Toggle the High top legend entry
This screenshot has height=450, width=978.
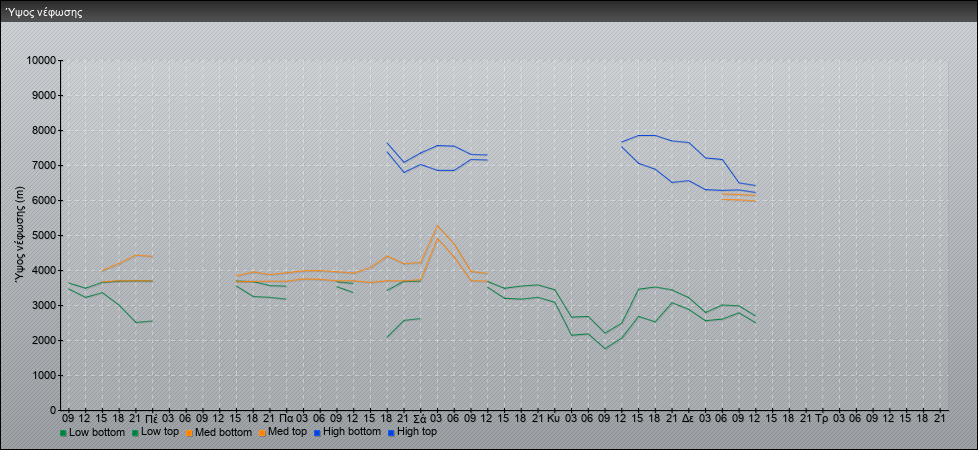coord(410,431)
